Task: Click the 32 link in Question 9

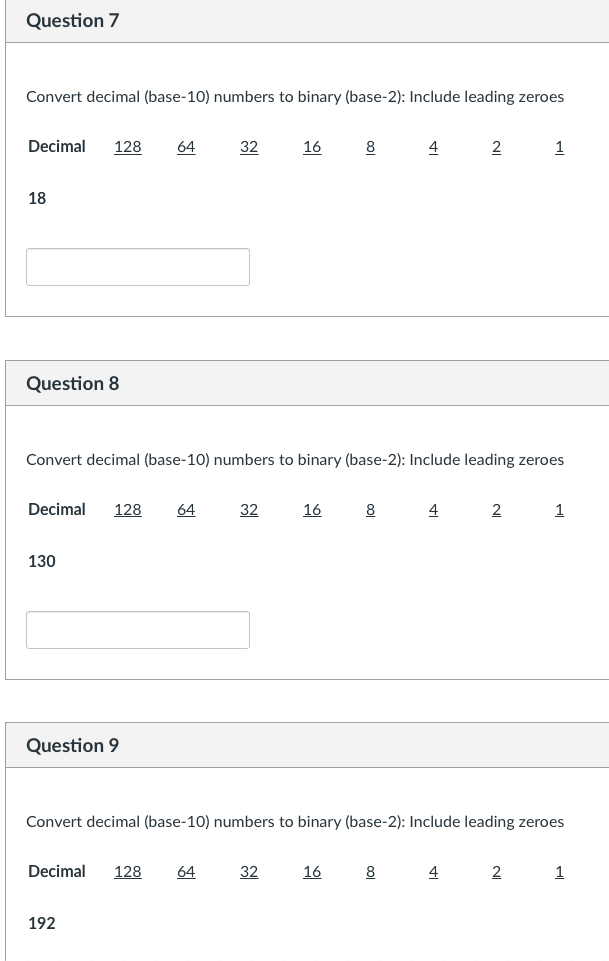Action: (248, 871)
